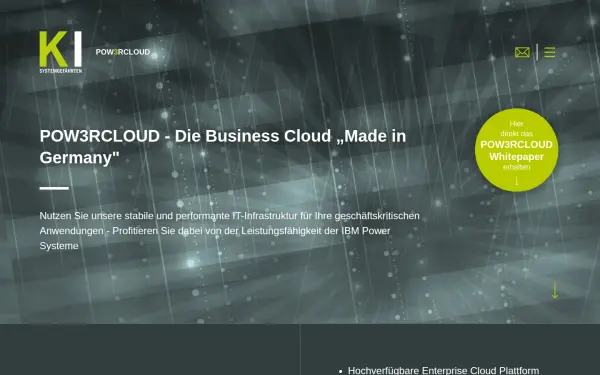Open the hamburger menu icon
Image resolution: width=600 pixels, height=375 pixels.
point(549,52)
